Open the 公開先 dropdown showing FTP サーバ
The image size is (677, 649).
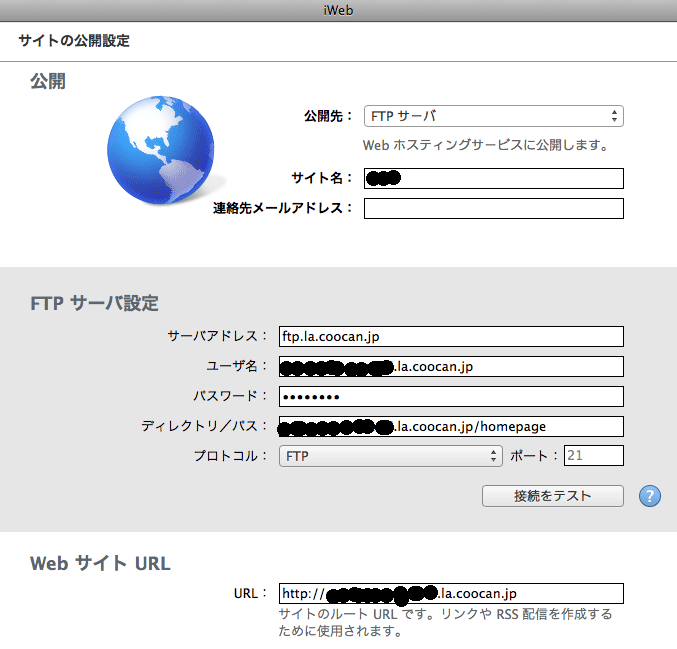[x=494, y=116]
